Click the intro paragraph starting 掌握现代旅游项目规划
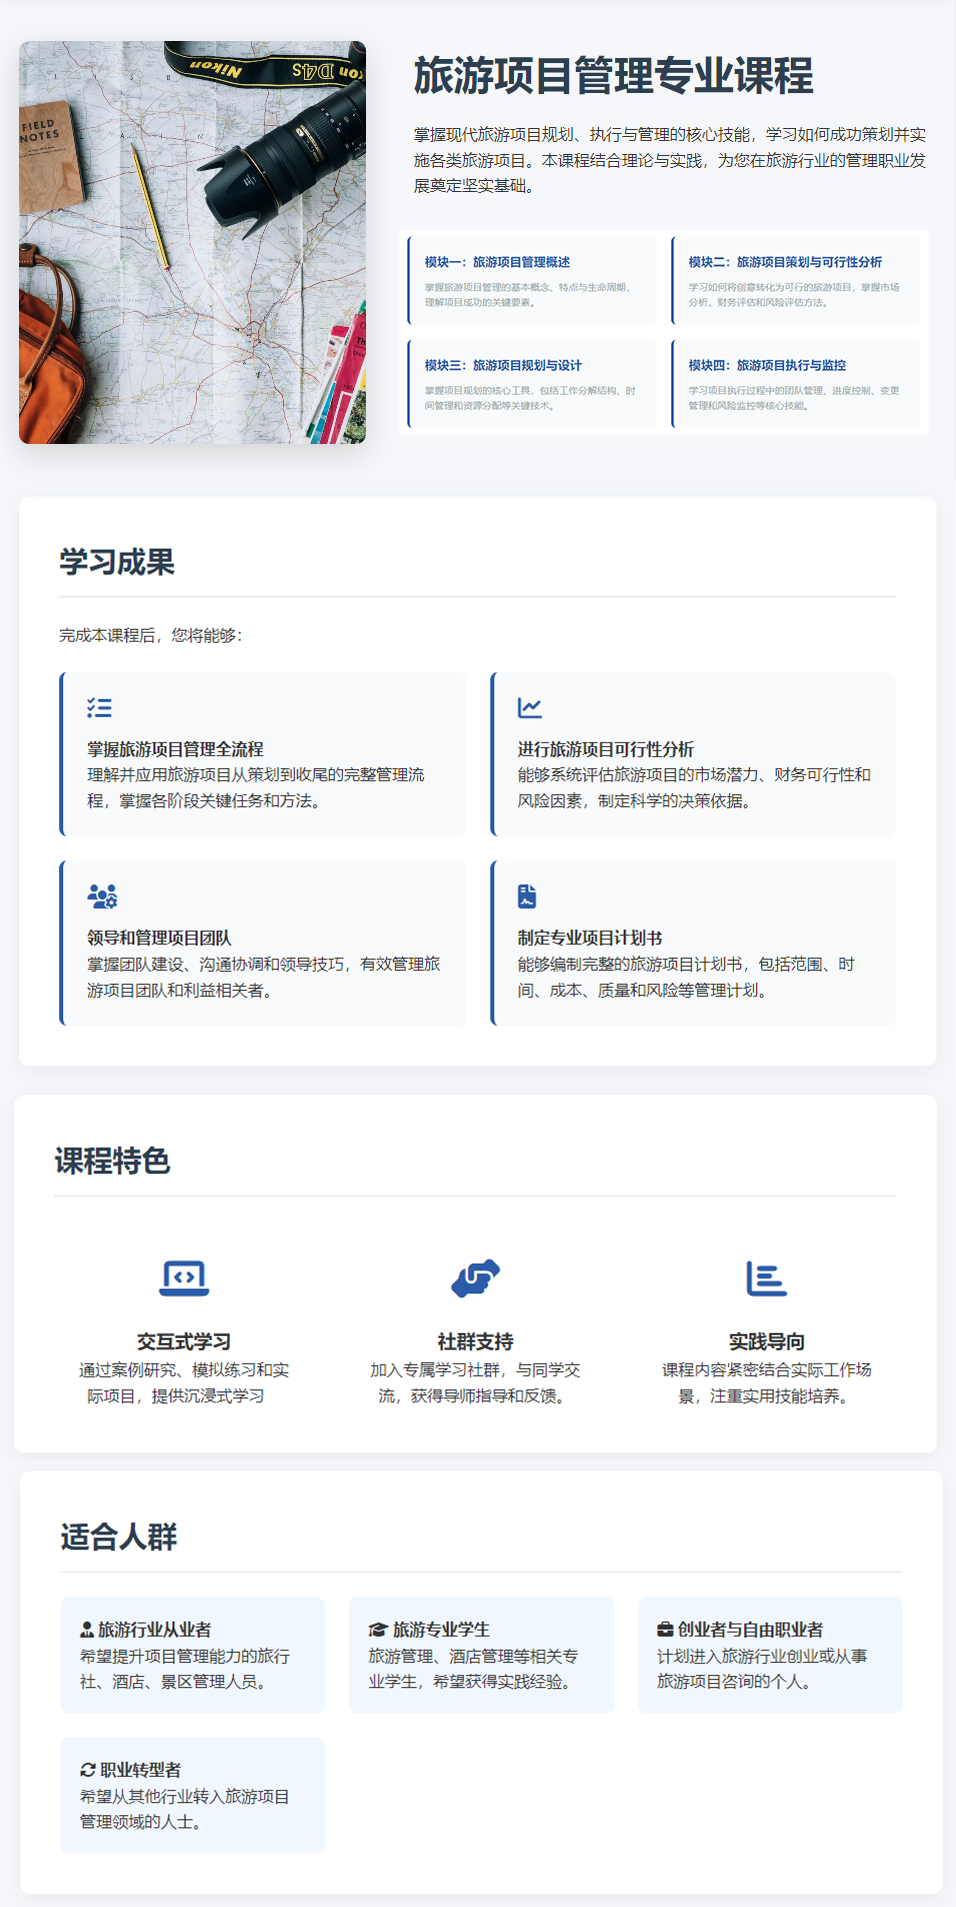 click(670, 160)
